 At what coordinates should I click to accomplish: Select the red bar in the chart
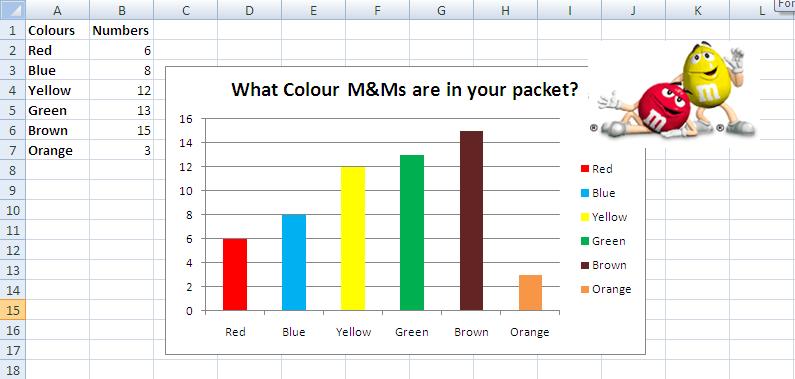(235, 274)
